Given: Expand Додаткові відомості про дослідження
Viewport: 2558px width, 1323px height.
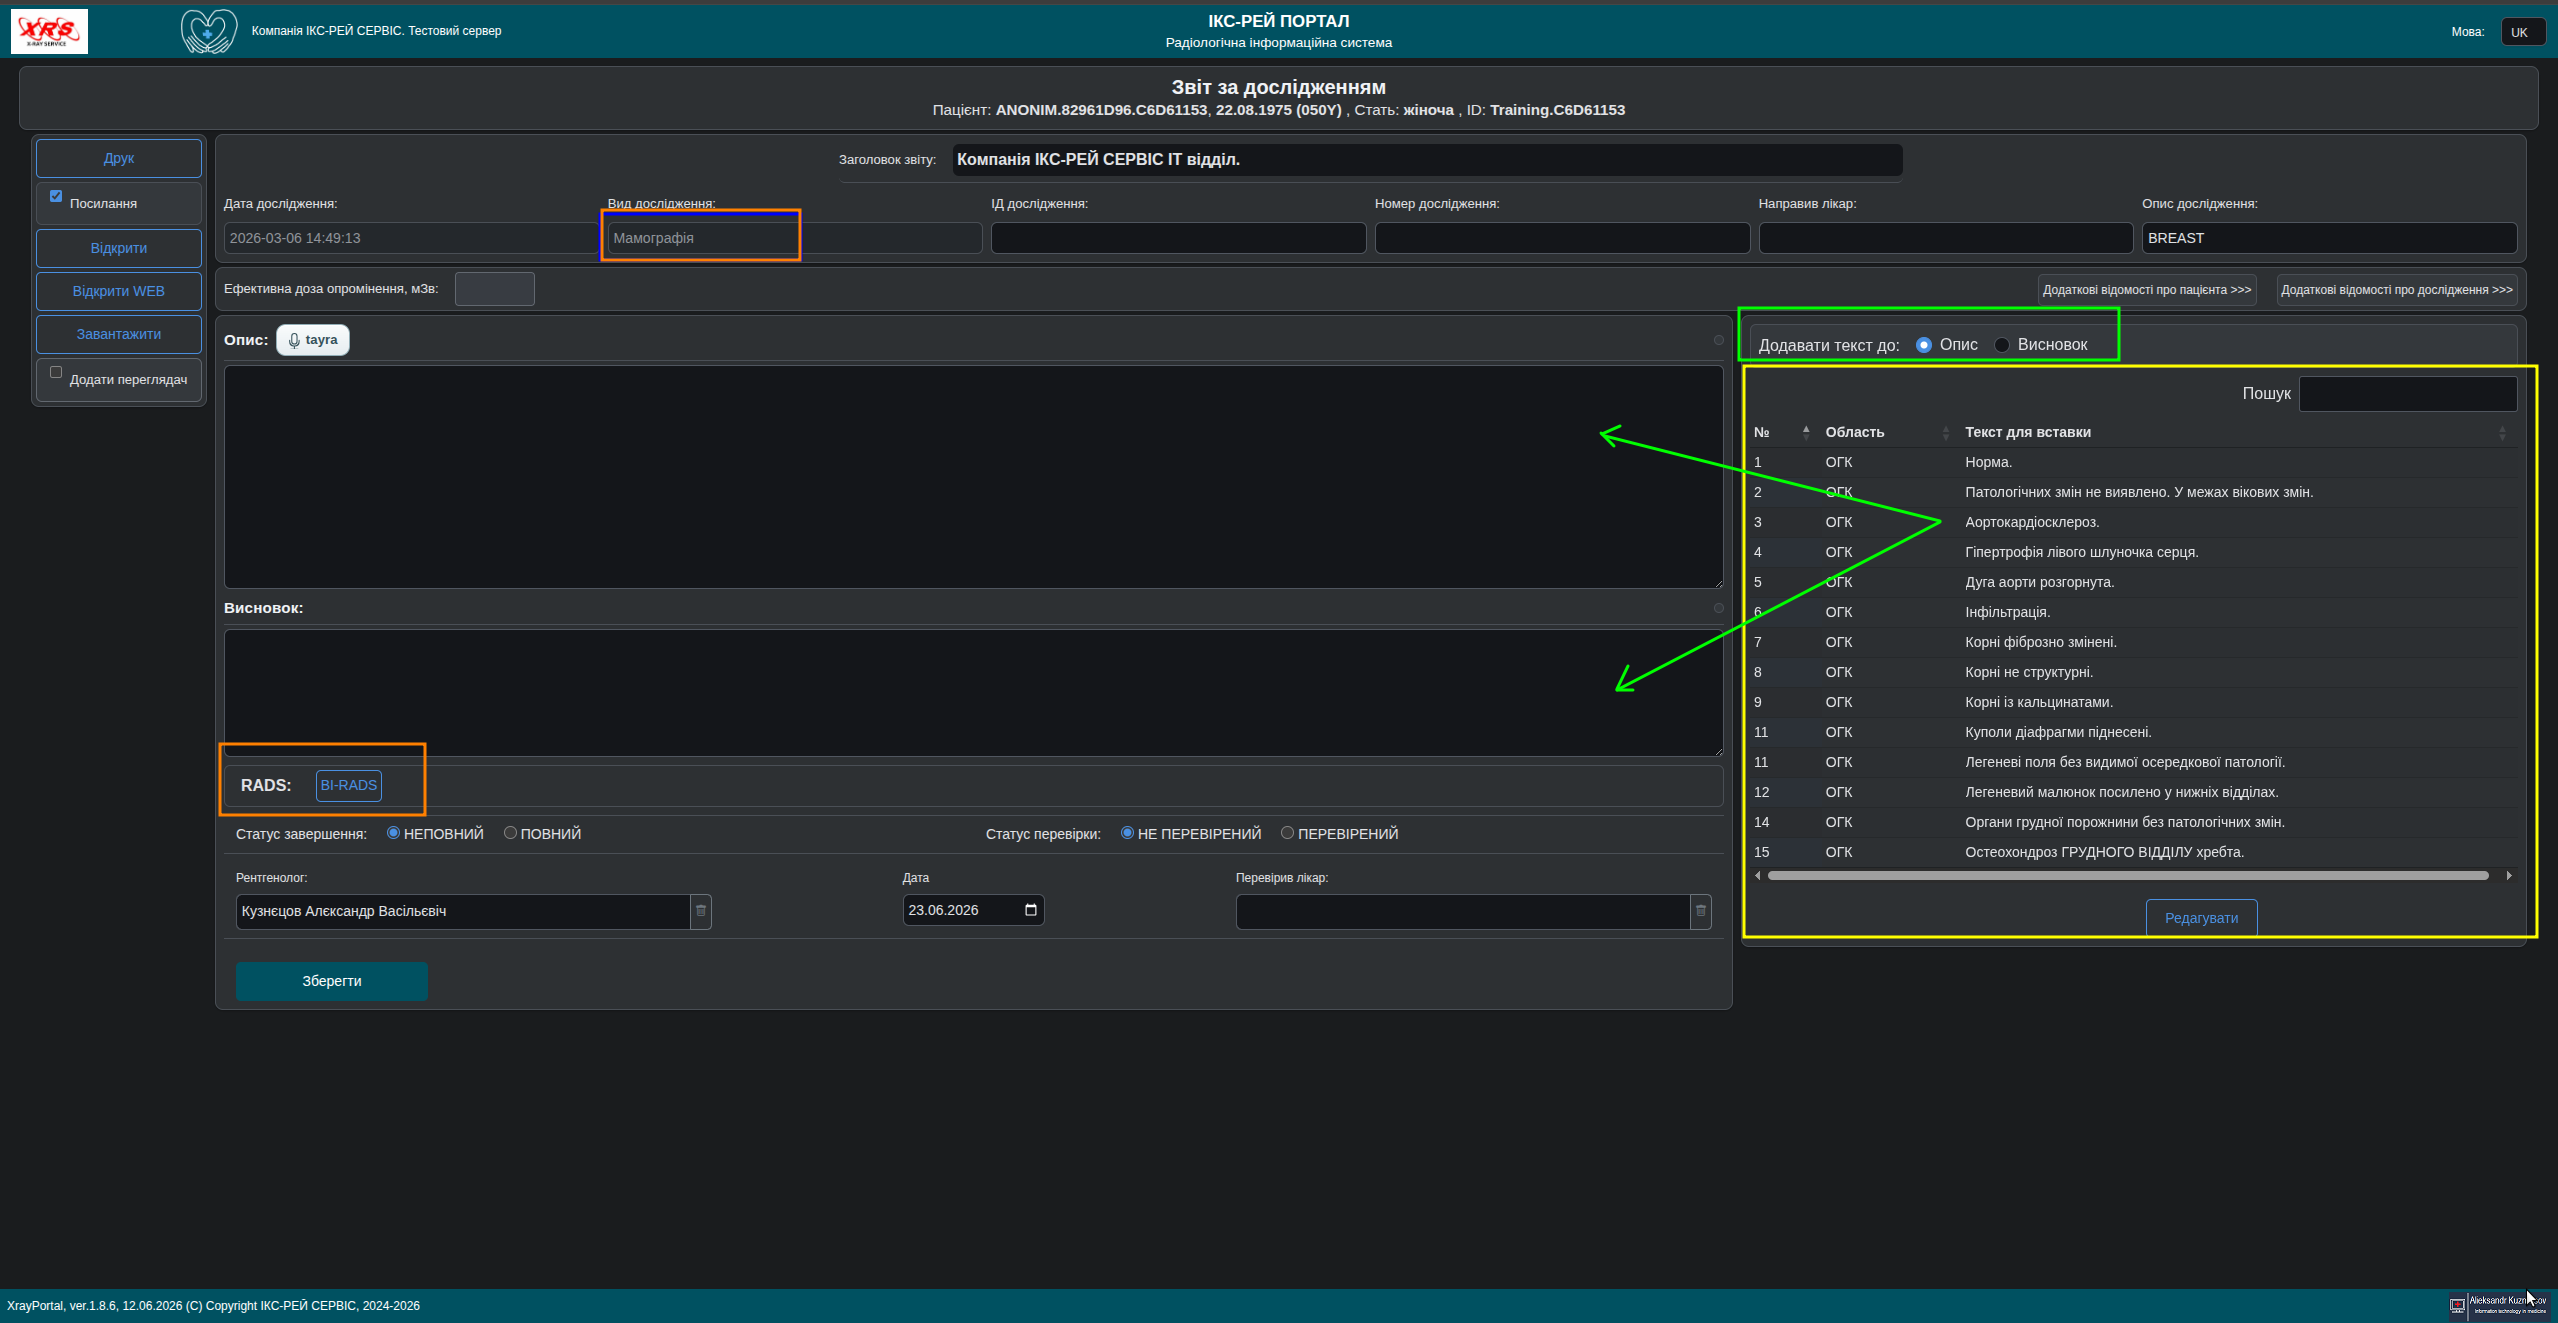Looking at the screenshot, I should click(2397, 290).
